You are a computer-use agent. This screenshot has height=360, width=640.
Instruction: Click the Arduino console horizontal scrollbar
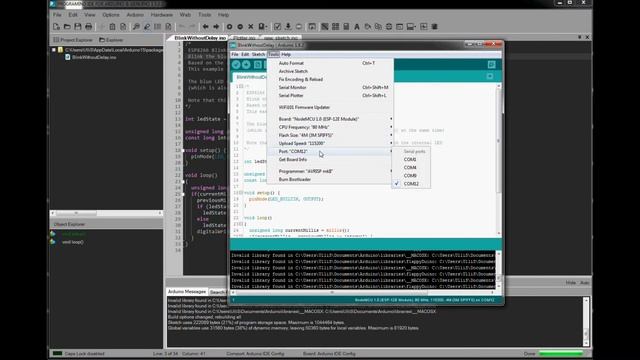363,292
